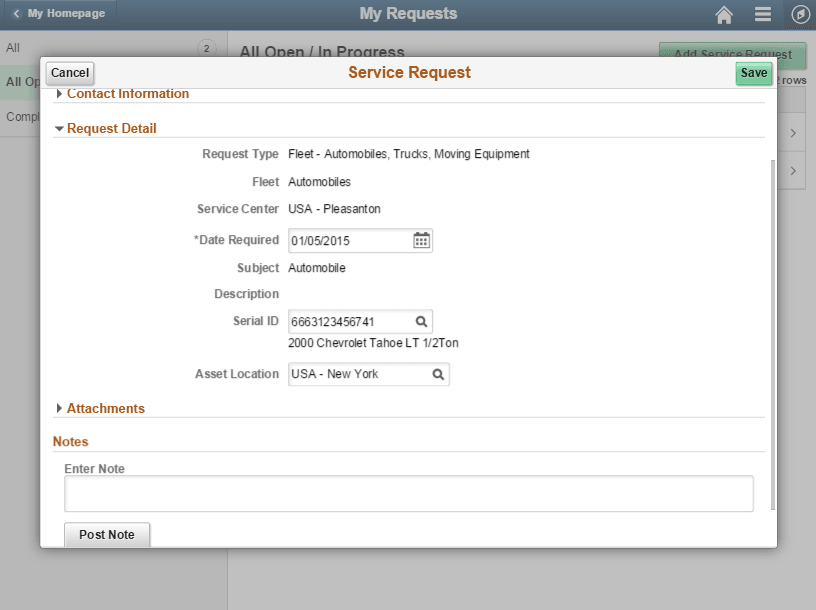Select the All filter in the sidebar
The height and width of the screenshot is (610, 816).
coord(12,47)
